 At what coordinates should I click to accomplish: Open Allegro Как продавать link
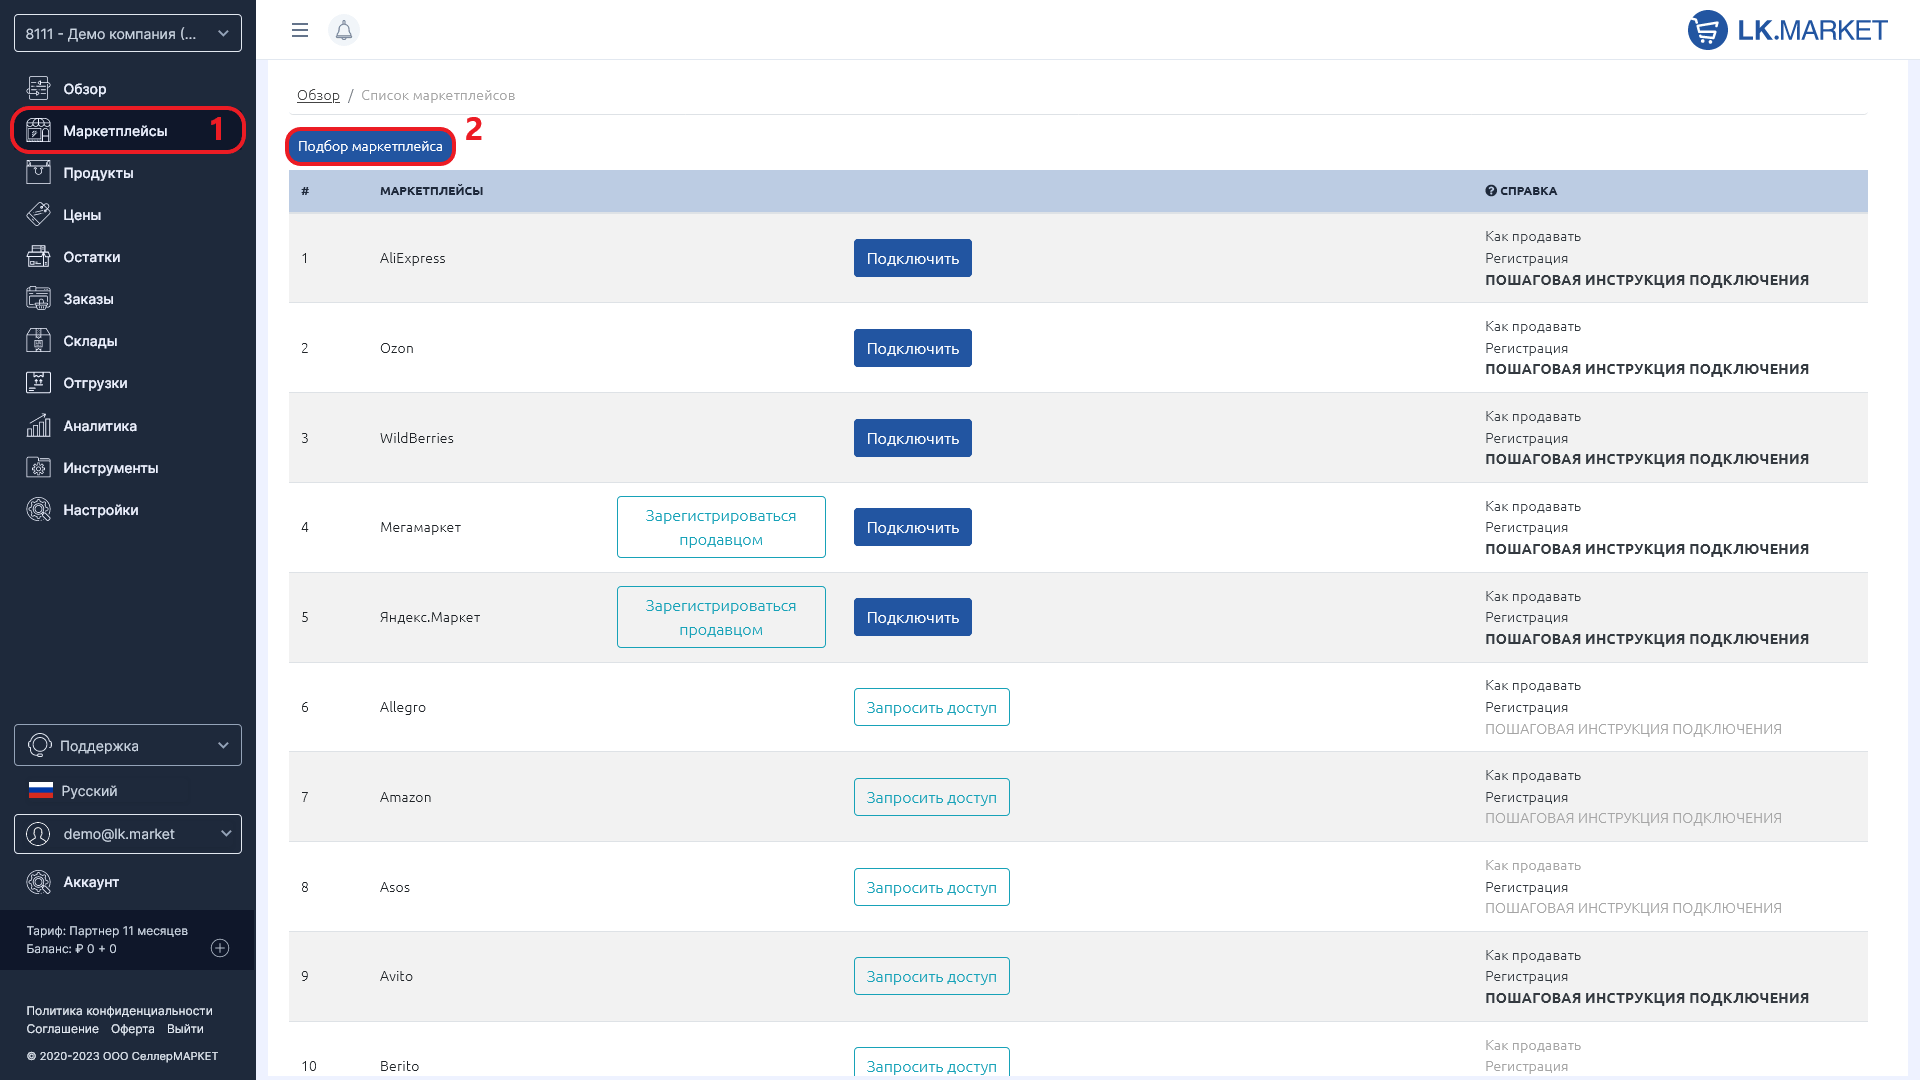[1532, 685]
